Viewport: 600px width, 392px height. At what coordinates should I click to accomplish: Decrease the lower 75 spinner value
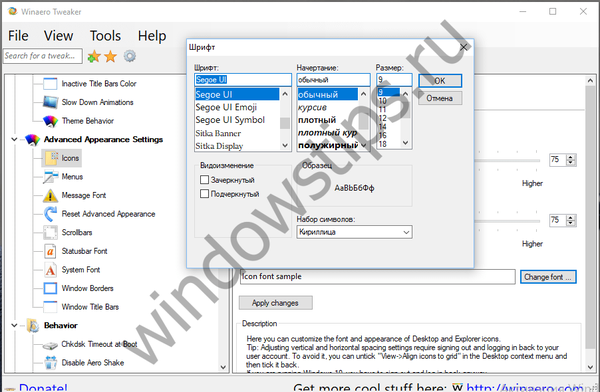[x=571, y=223]
